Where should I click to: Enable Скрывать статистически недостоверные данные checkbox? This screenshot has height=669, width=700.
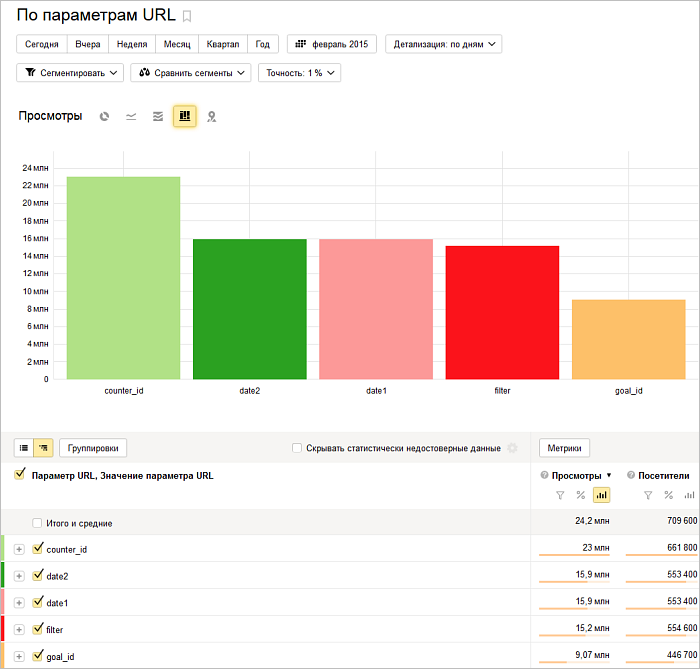coord(297,448)
